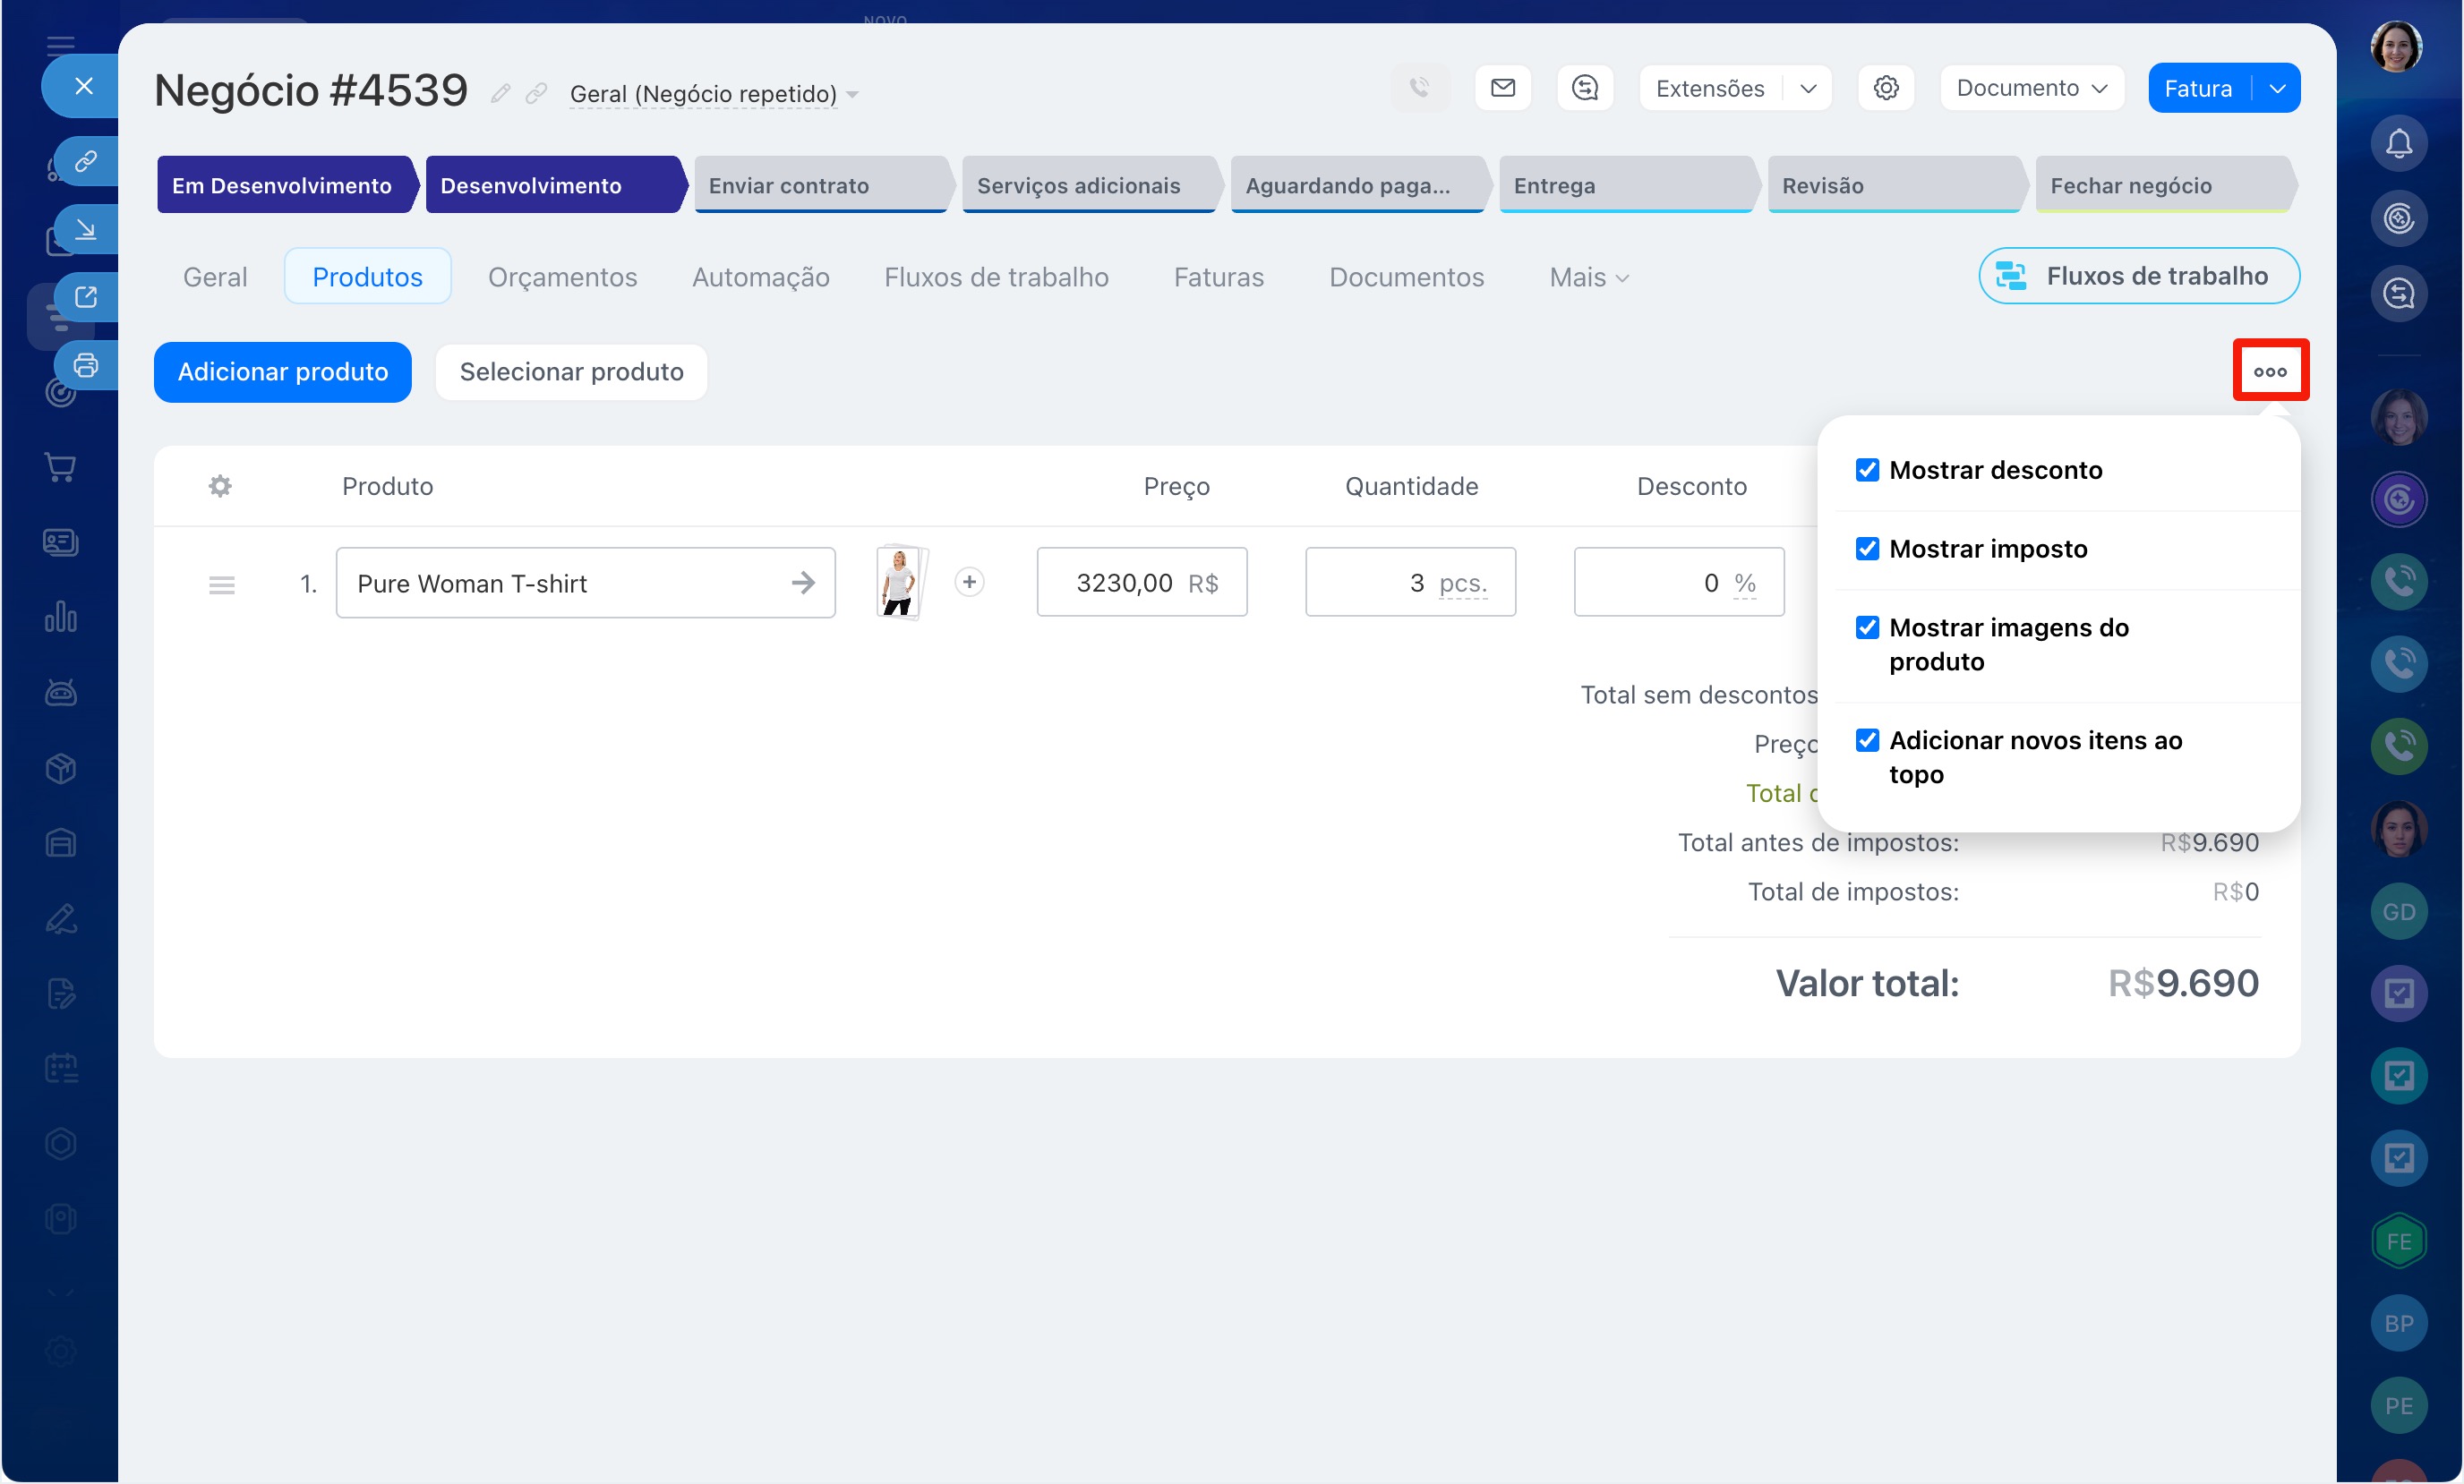Uncheck Mostrar desconto option

(x=1866, y=470)
